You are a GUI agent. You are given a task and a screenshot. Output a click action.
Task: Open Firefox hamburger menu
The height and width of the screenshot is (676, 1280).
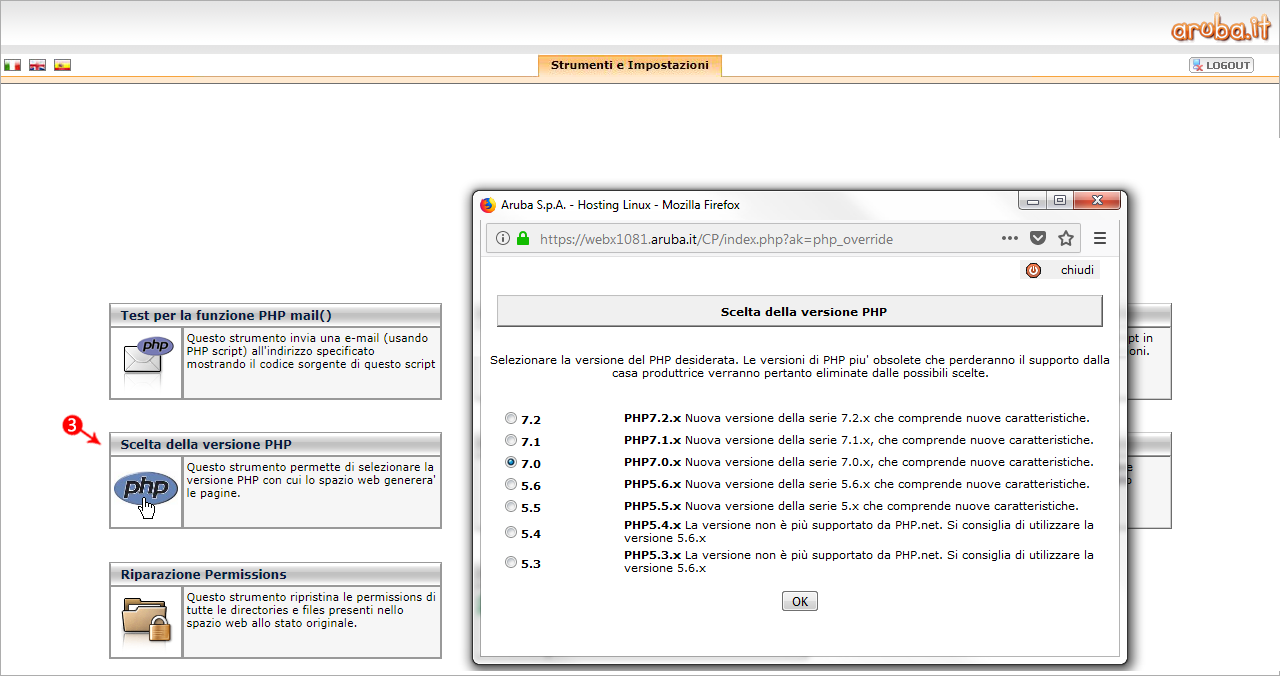(x=1100, y=238)
